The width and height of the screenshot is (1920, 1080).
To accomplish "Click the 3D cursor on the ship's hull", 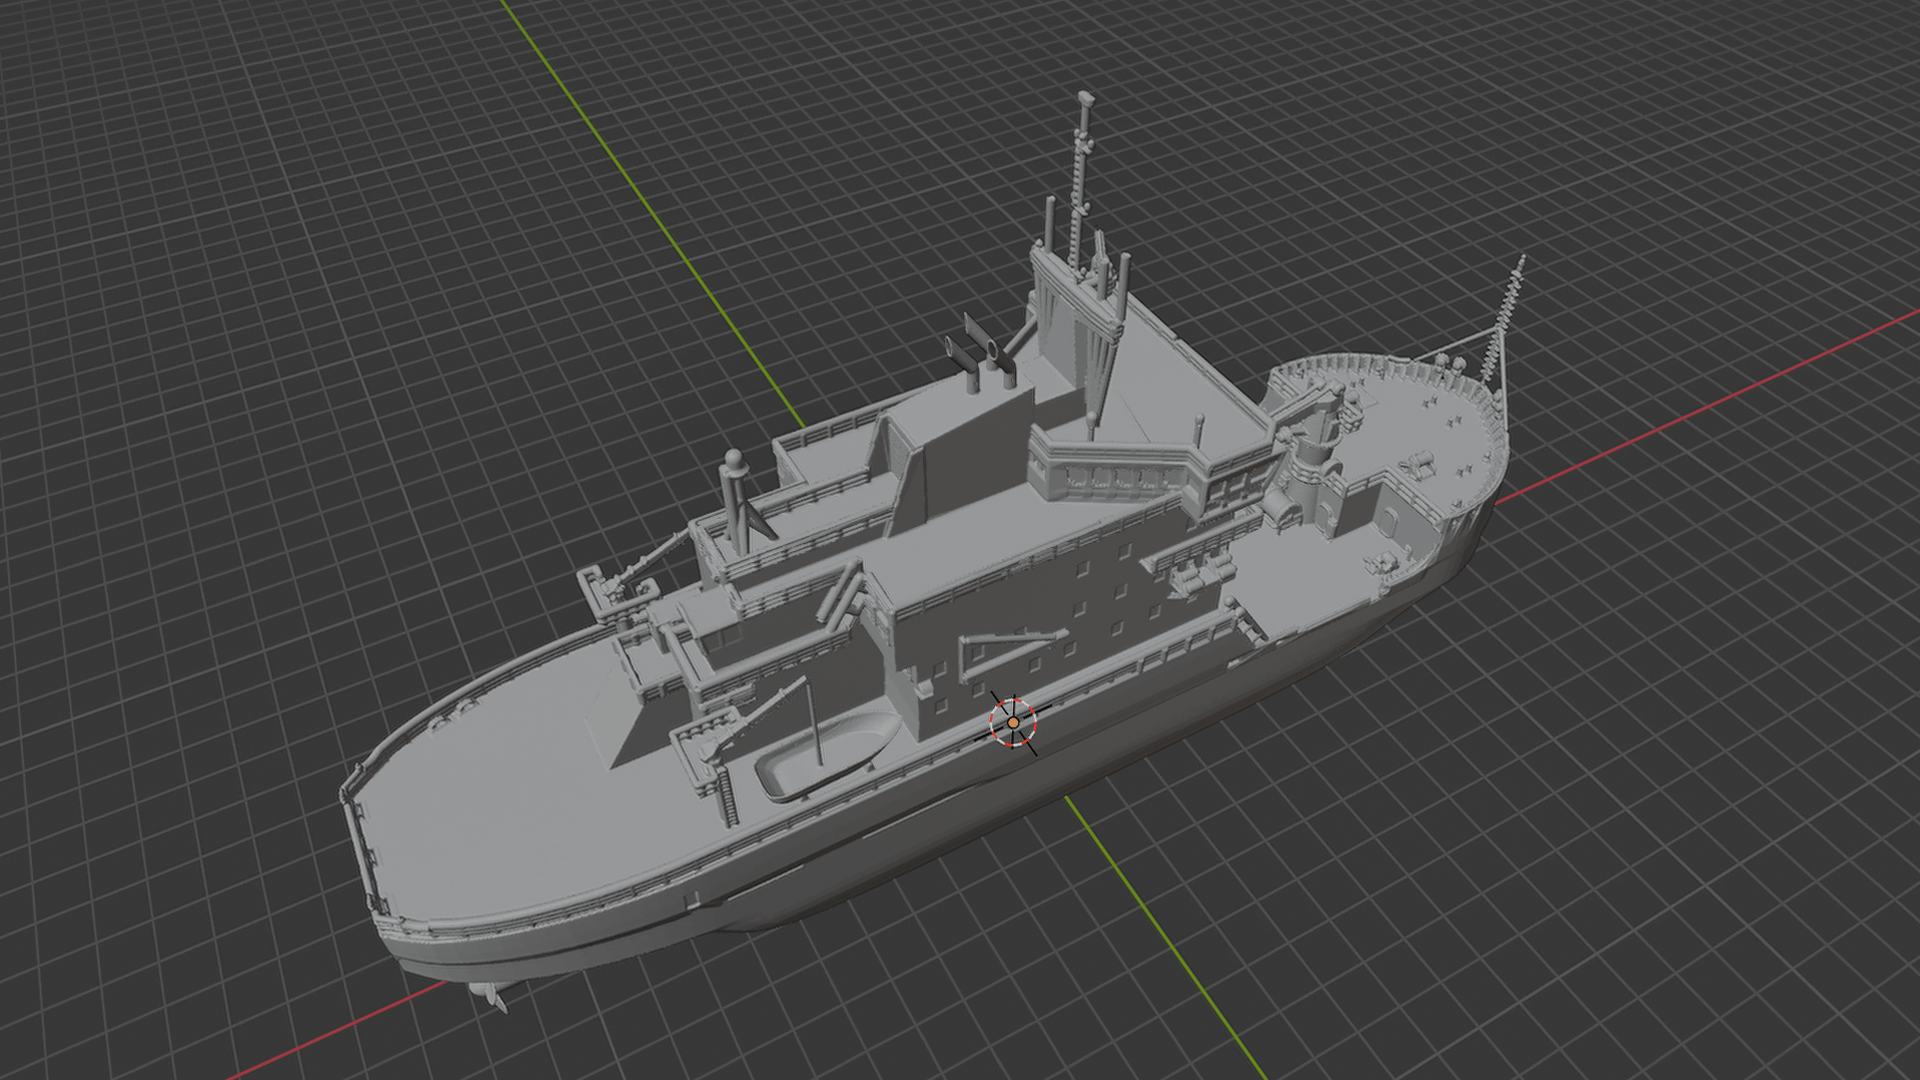I will pos(1013,722).
